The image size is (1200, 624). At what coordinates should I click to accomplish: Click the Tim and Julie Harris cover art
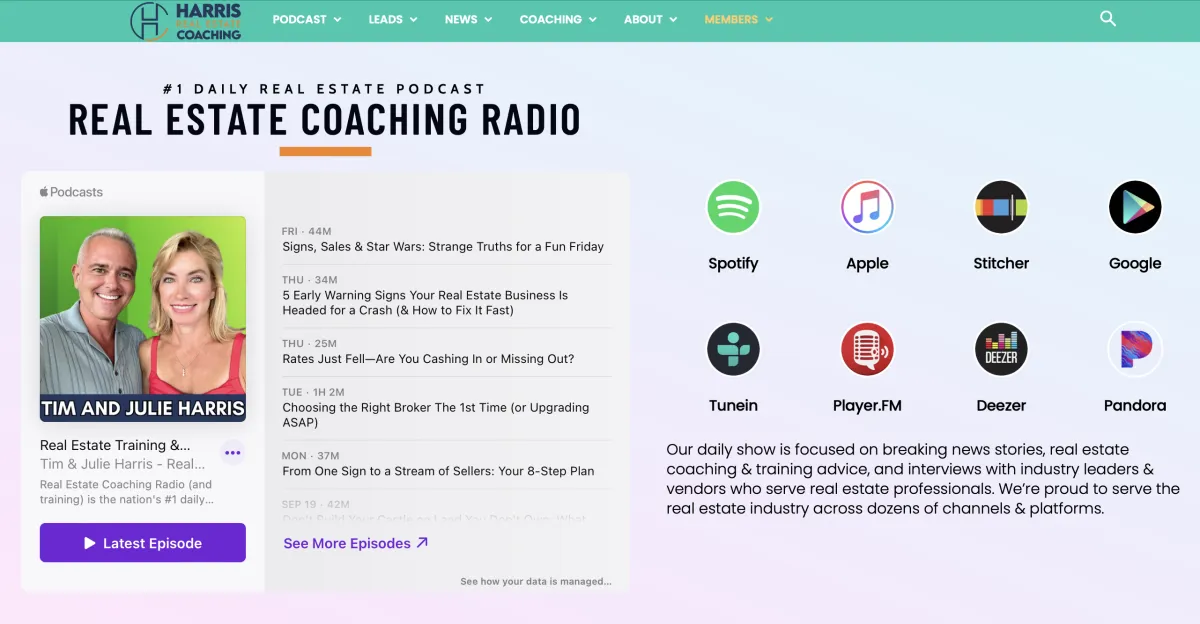(143, 319)
